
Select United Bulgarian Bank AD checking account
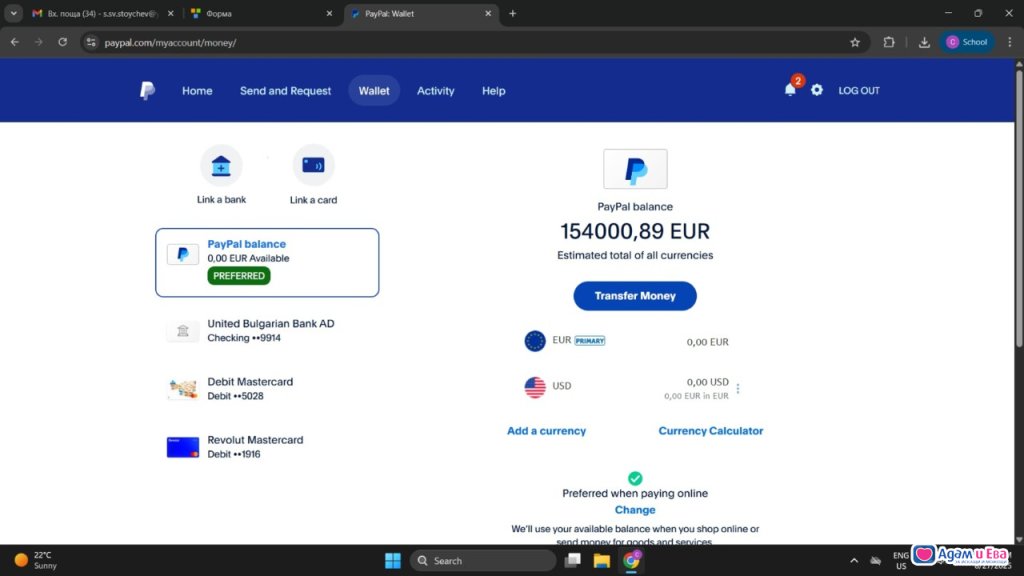point(267,330)
